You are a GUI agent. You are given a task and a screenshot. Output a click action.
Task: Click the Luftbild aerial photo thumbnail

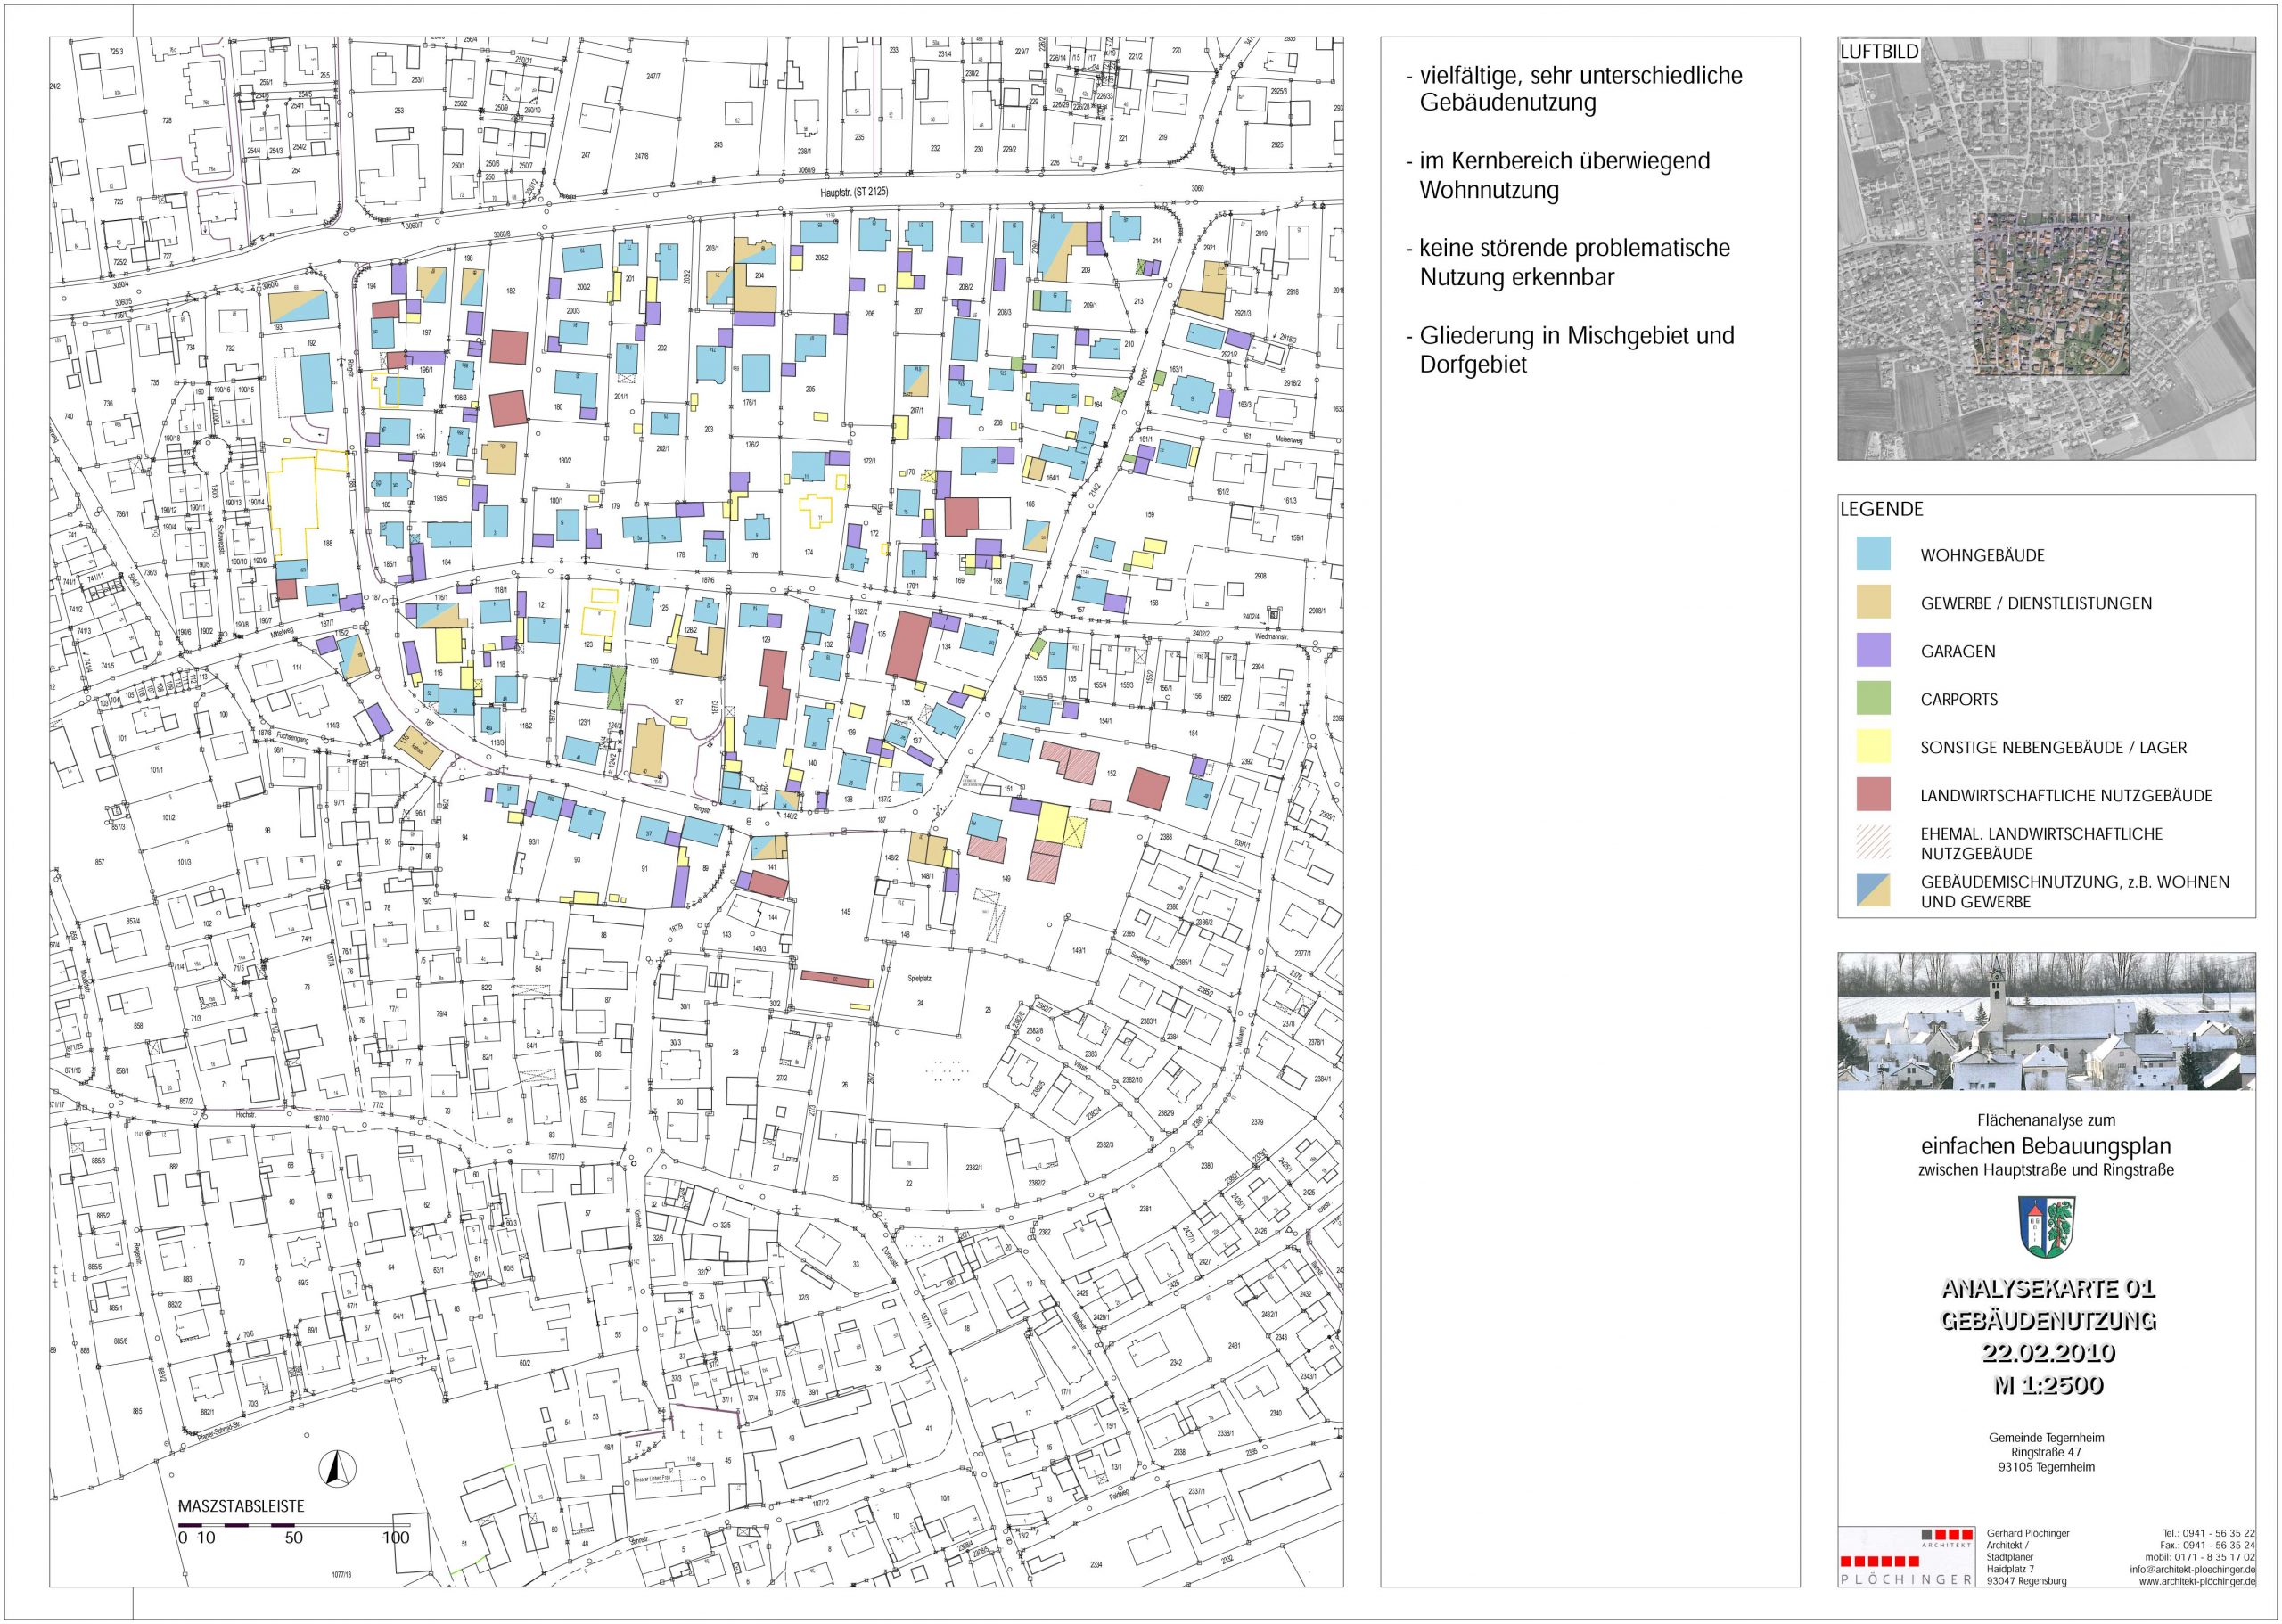pyautogui.click(x=2046, y=250)
